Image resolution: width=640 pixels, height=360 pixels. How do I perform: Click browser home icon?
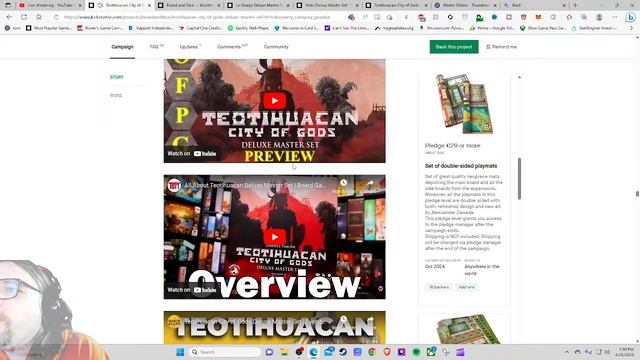(x=39, y=17)
